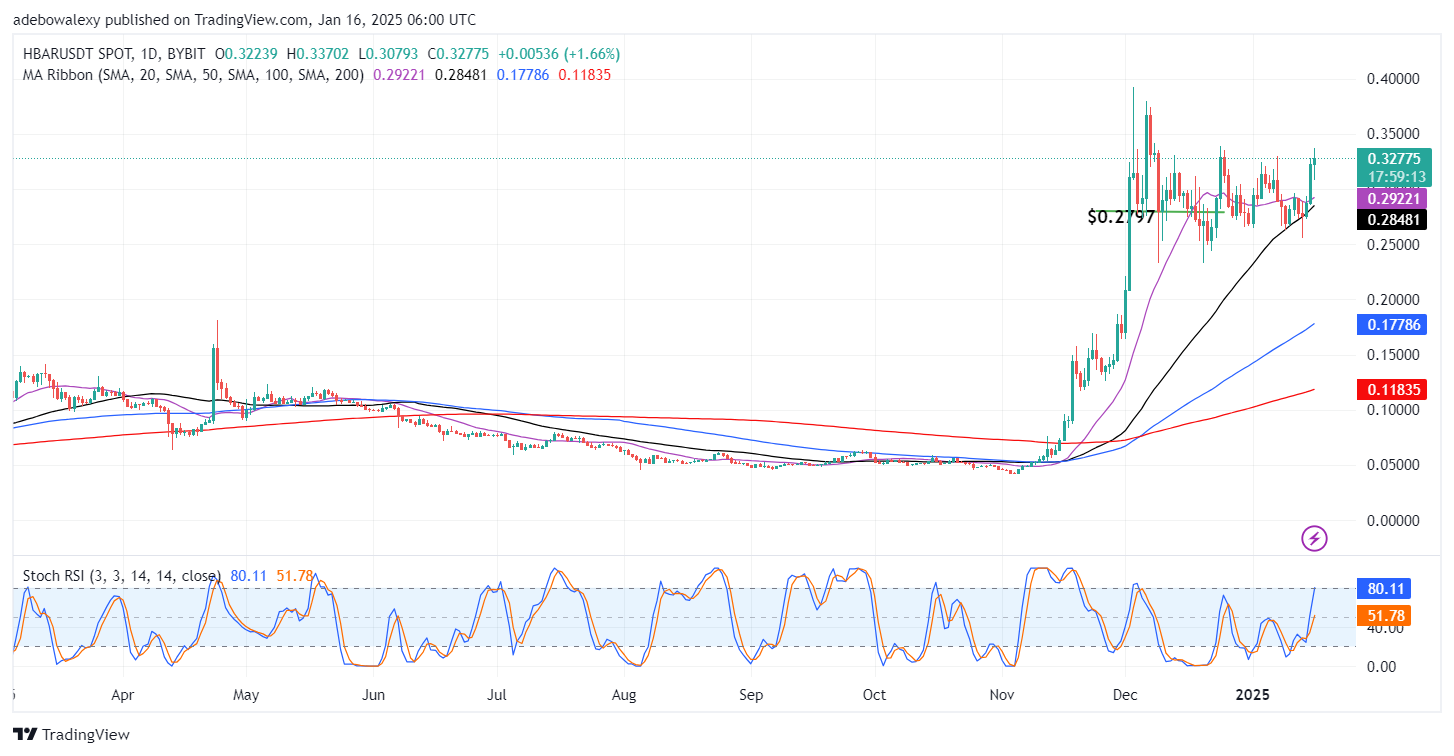Click the Jun label on time axis

(374, 694)
